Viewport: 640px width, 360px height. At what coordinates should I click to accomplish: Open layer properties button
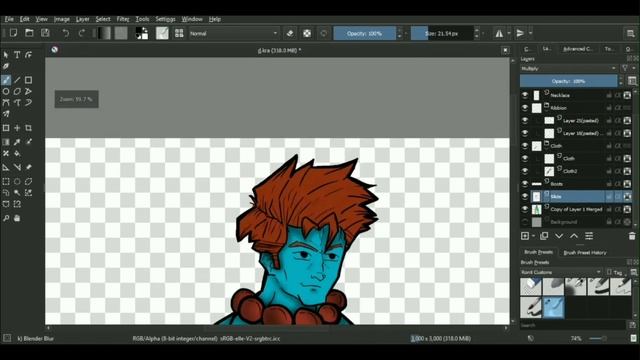(589, 236)
